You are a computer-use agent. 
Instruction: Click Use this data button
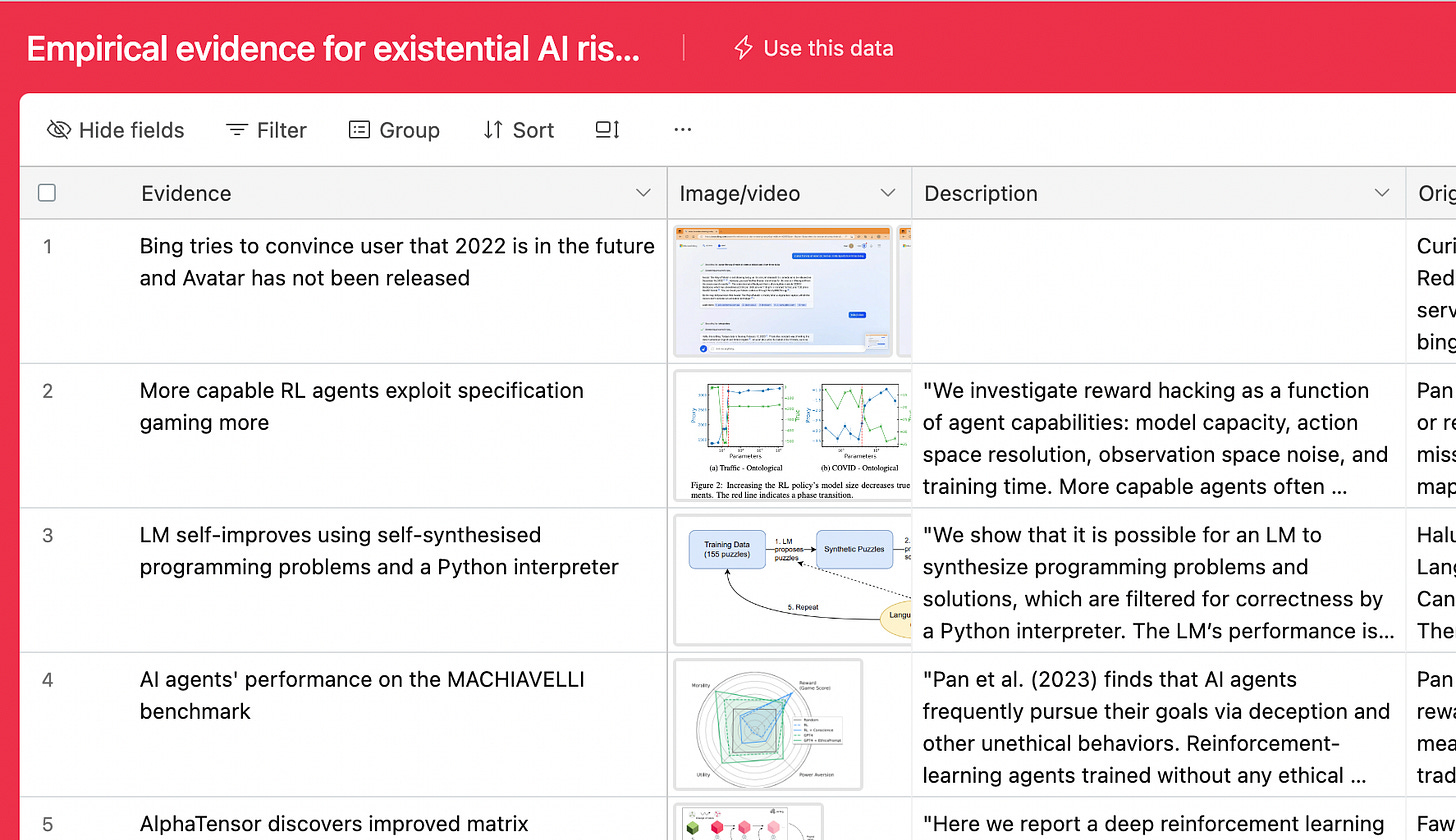tap(813, 48)
